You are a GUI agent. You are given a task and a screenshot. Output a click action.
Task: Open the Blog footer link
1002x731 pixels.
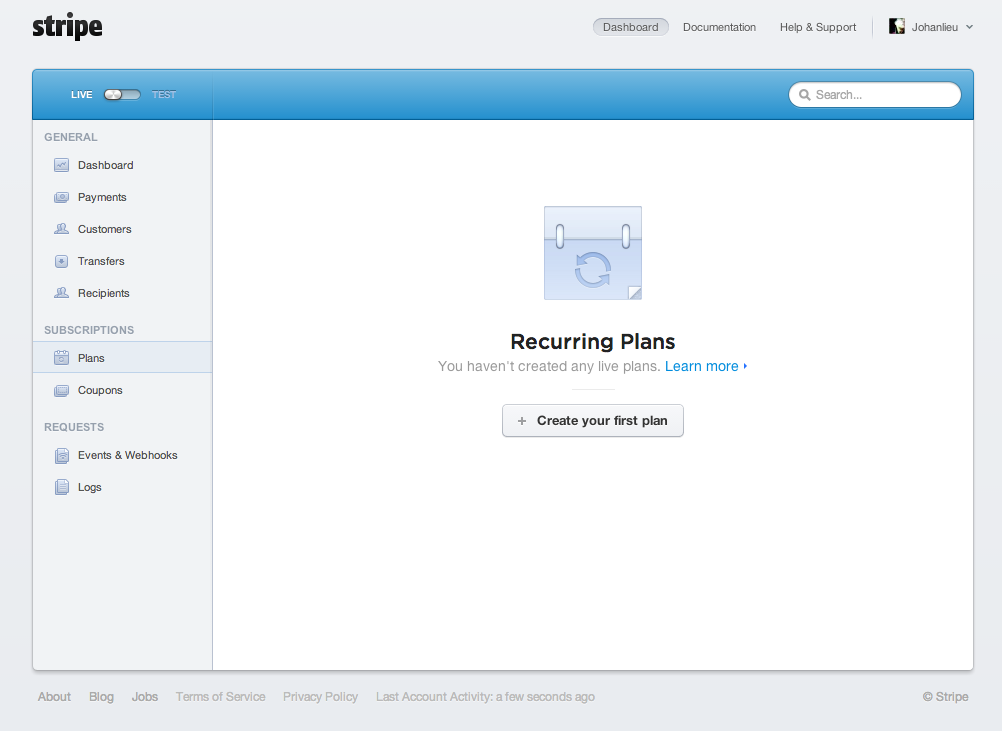point(102,696)
